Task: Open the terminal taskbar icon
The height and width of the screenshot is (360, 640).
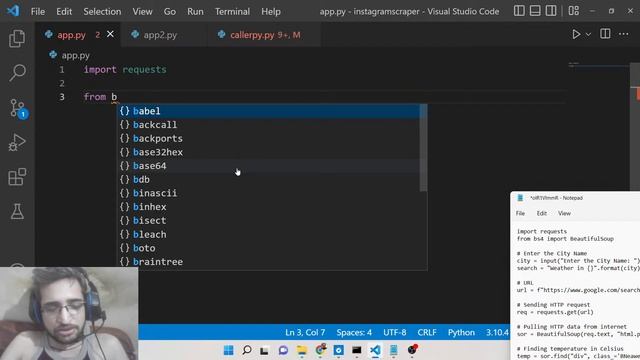Action: coord(357,350)
